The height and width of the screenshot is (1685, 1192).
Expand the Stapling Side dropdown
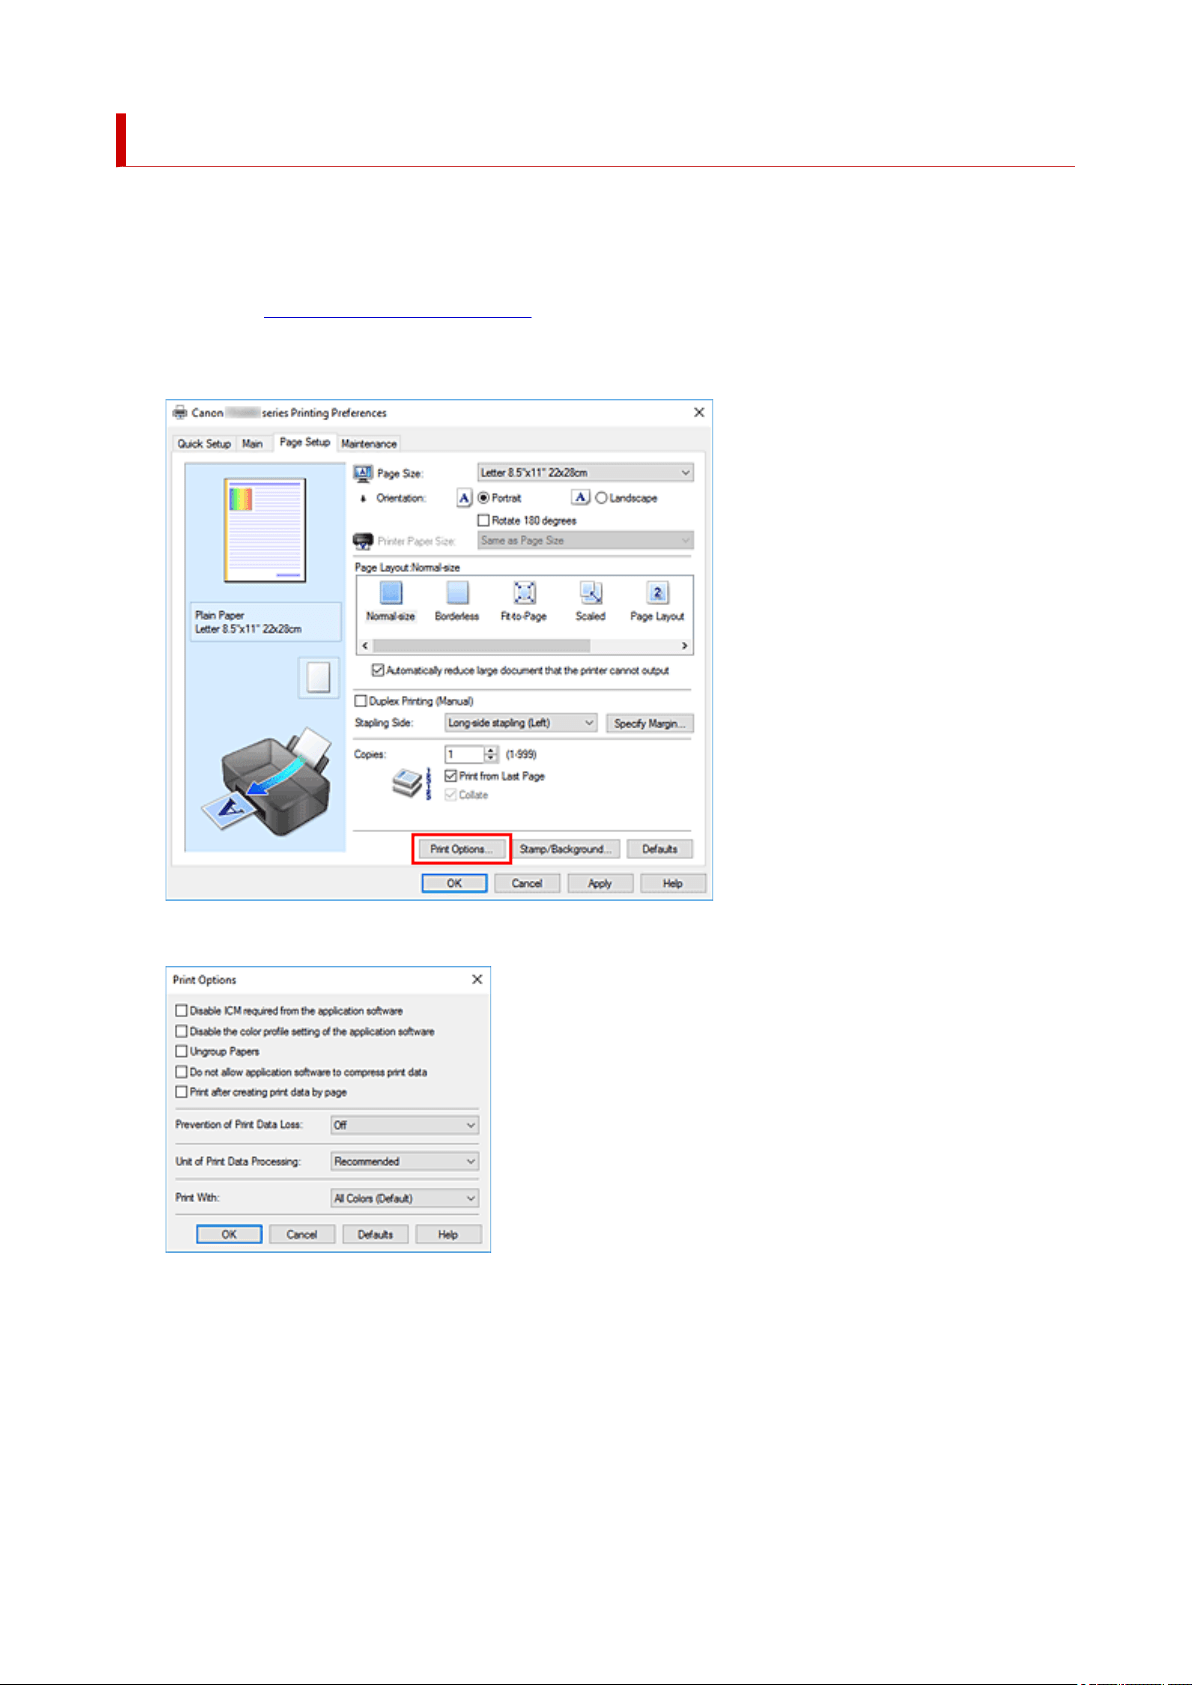pyautogui.click(x=520, y=723)
